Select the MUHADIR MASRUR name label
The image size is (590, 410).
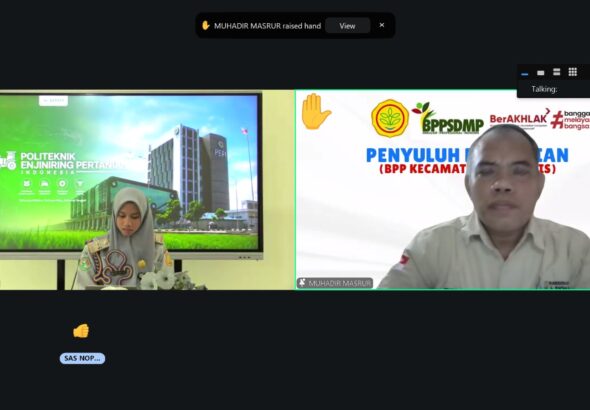click(340, 283)
